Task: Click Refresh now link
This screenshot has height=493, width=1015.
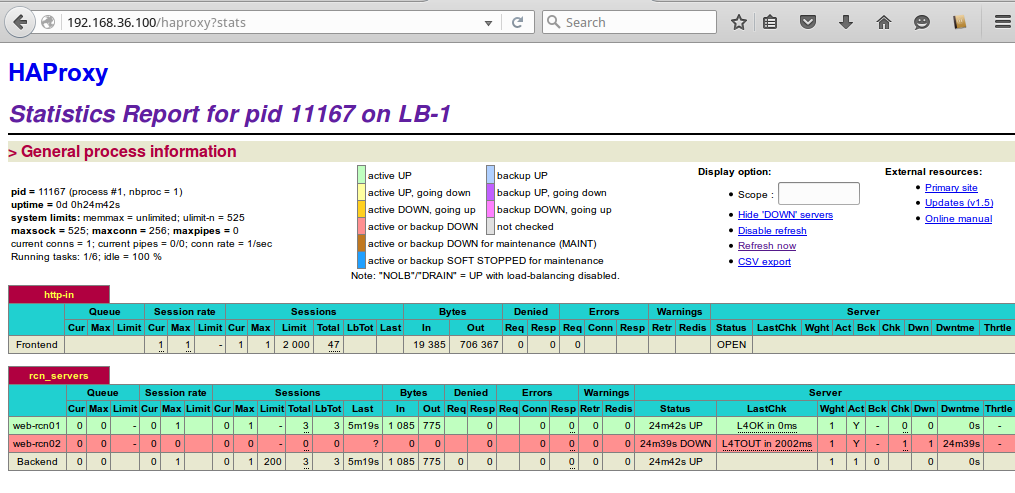Action: click(x=767, y=246)
